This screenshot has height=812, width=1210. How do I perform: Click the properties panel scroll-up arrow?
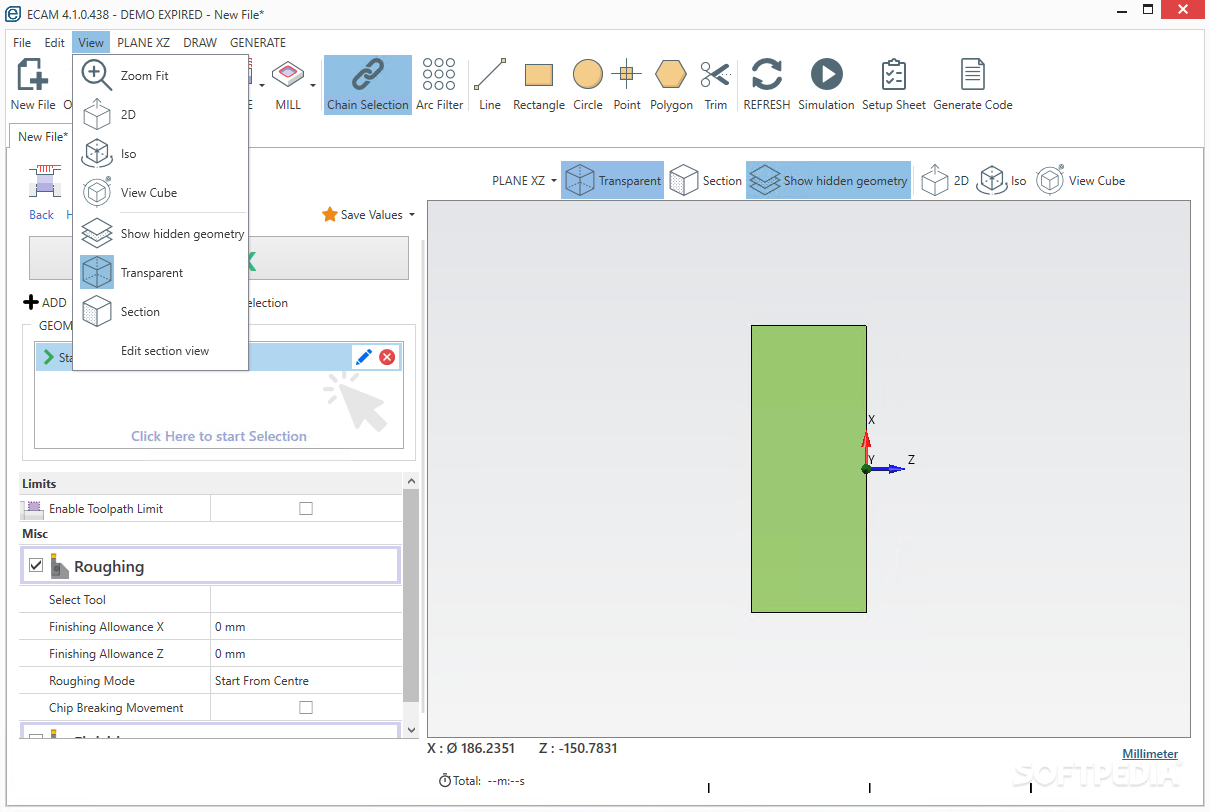tap(411, 482)
